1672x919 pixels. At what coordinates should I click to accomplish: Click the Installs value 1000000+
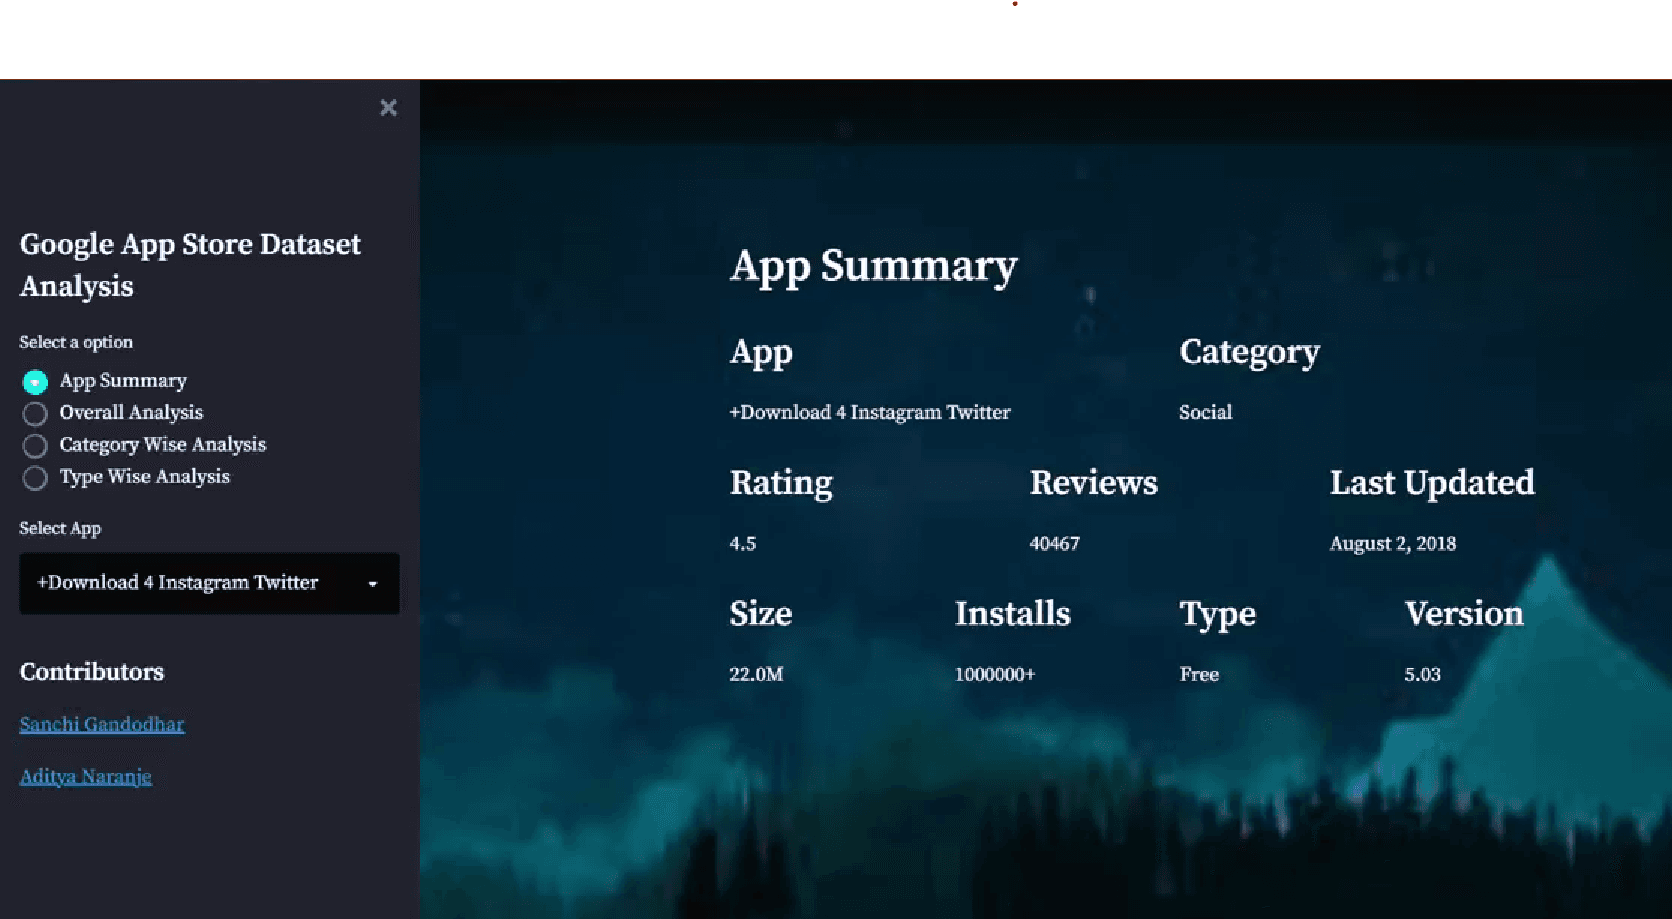[994, 674]
